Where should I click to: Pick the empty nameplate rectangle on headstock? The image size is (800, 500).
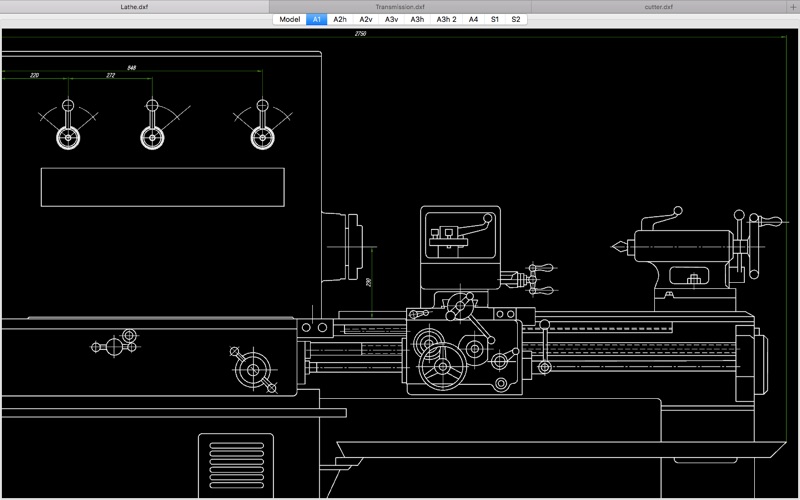163,187
